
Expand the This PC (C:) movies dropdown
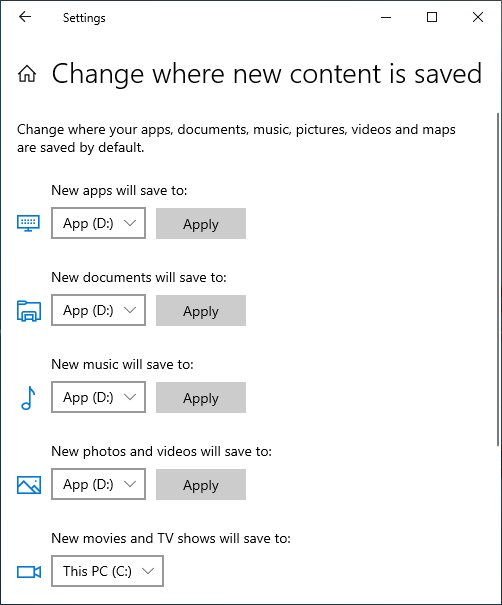pos(107,571)
